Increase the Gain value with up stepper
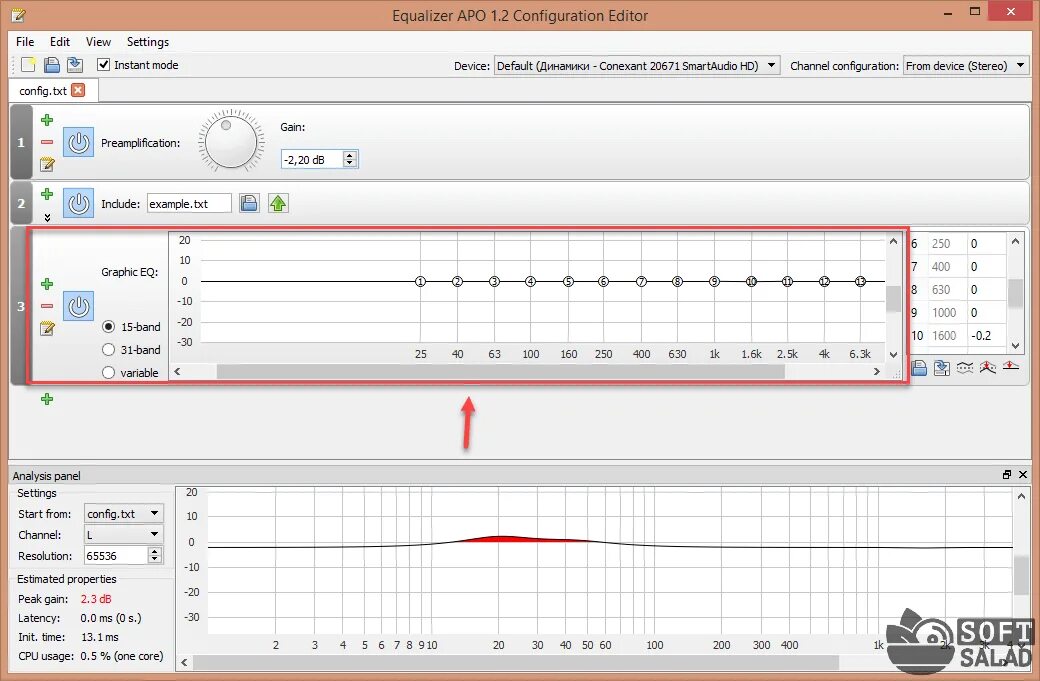 [350, 155]
